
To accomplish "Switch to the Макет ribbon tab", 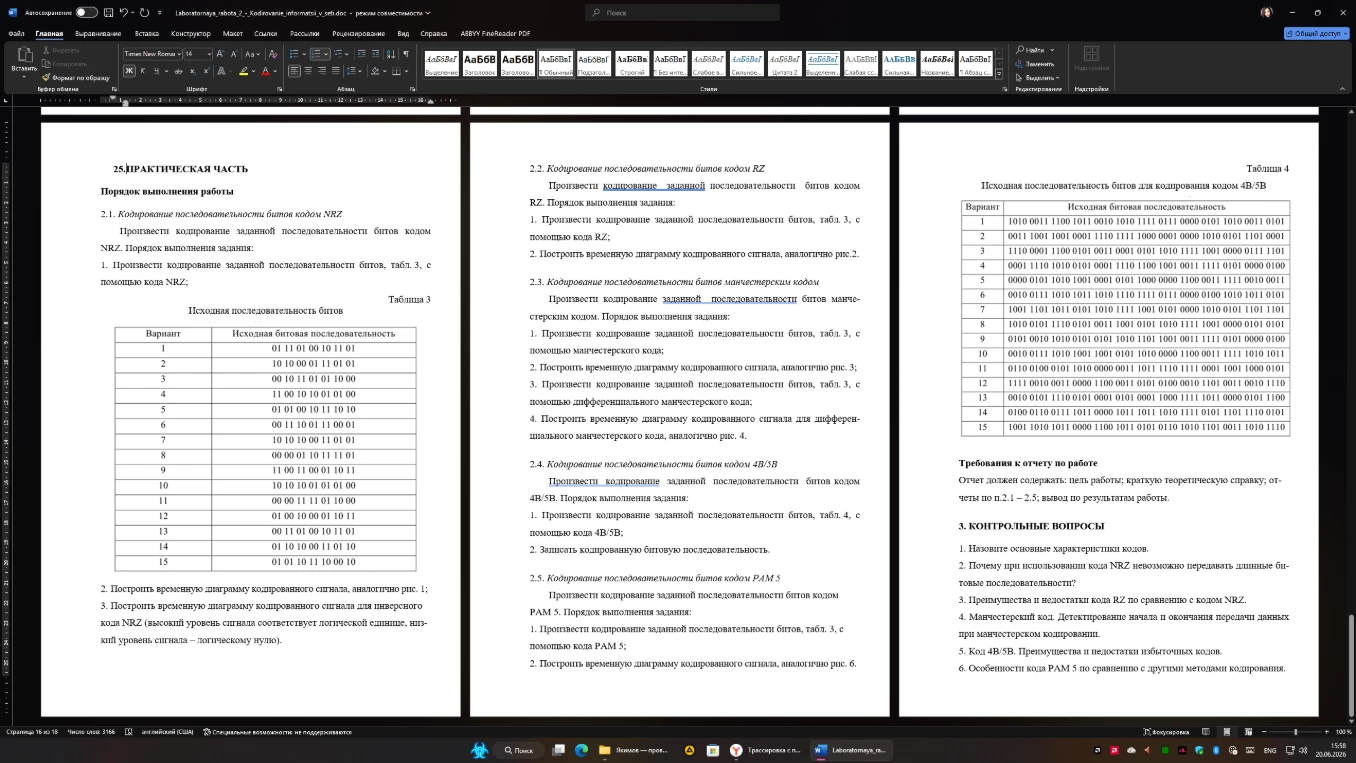I will tap(233, 33).
